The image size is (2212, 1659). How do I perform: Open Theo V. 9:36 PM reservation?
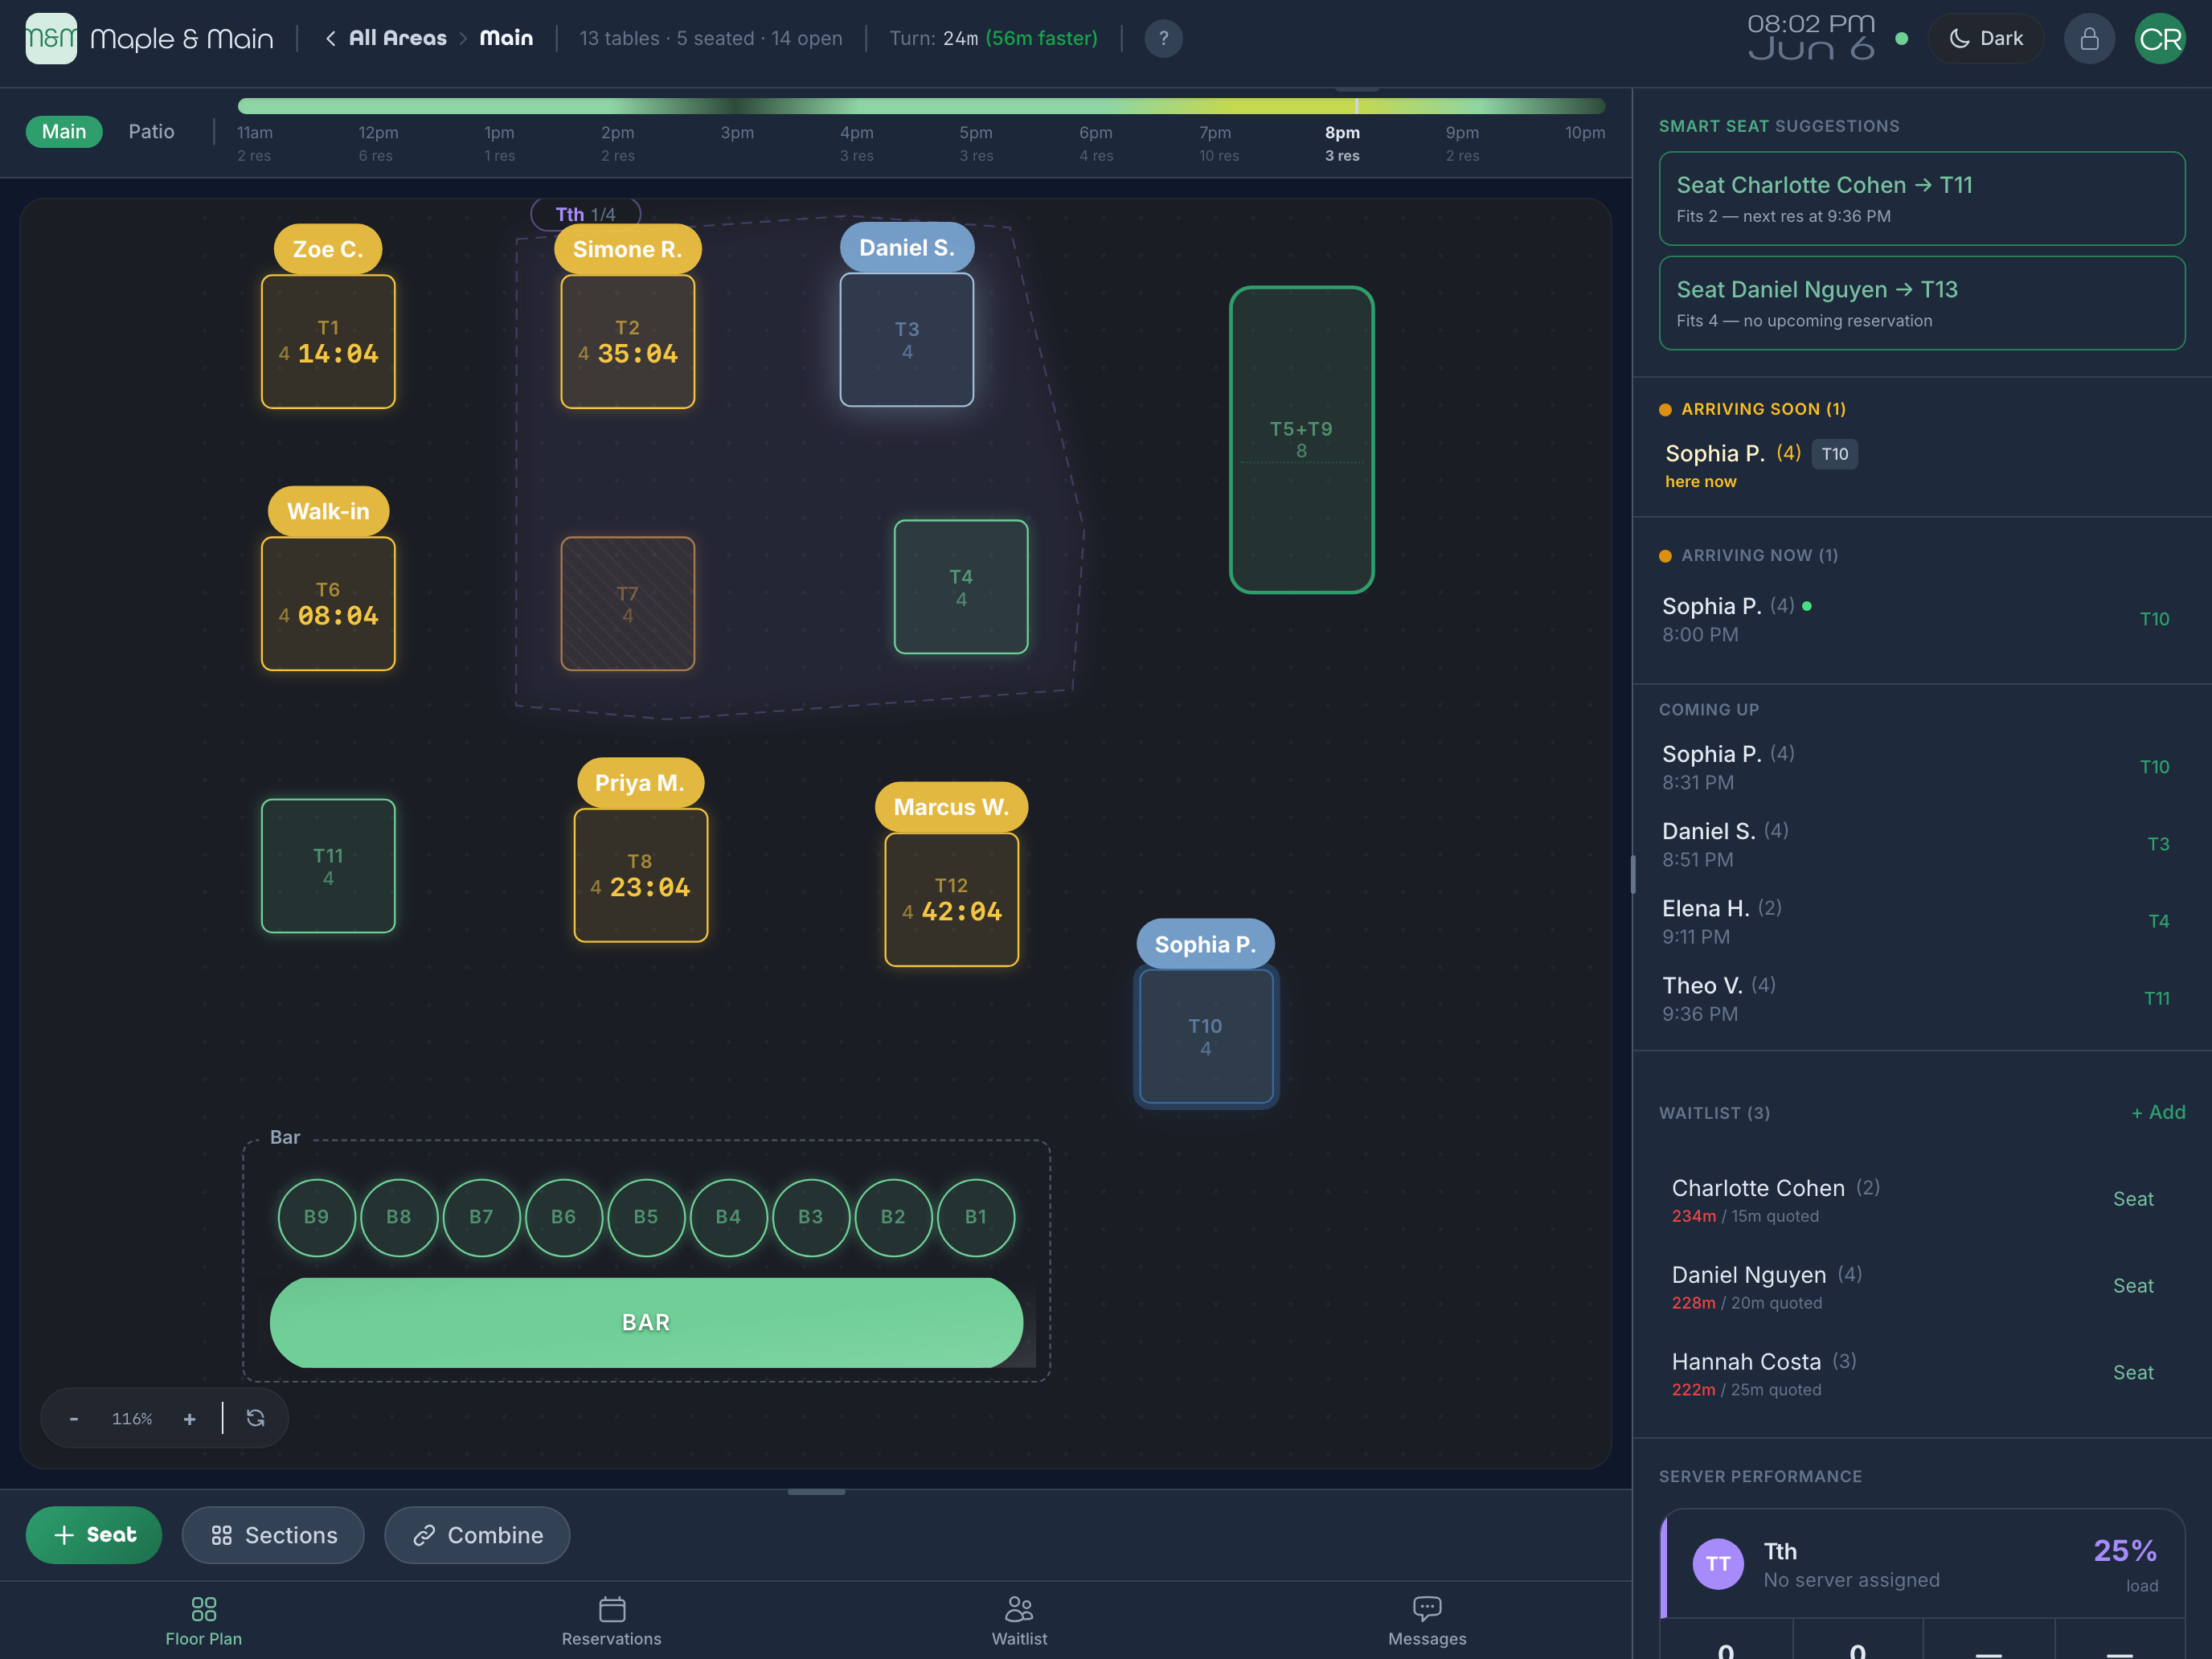tap(1921, 998)
